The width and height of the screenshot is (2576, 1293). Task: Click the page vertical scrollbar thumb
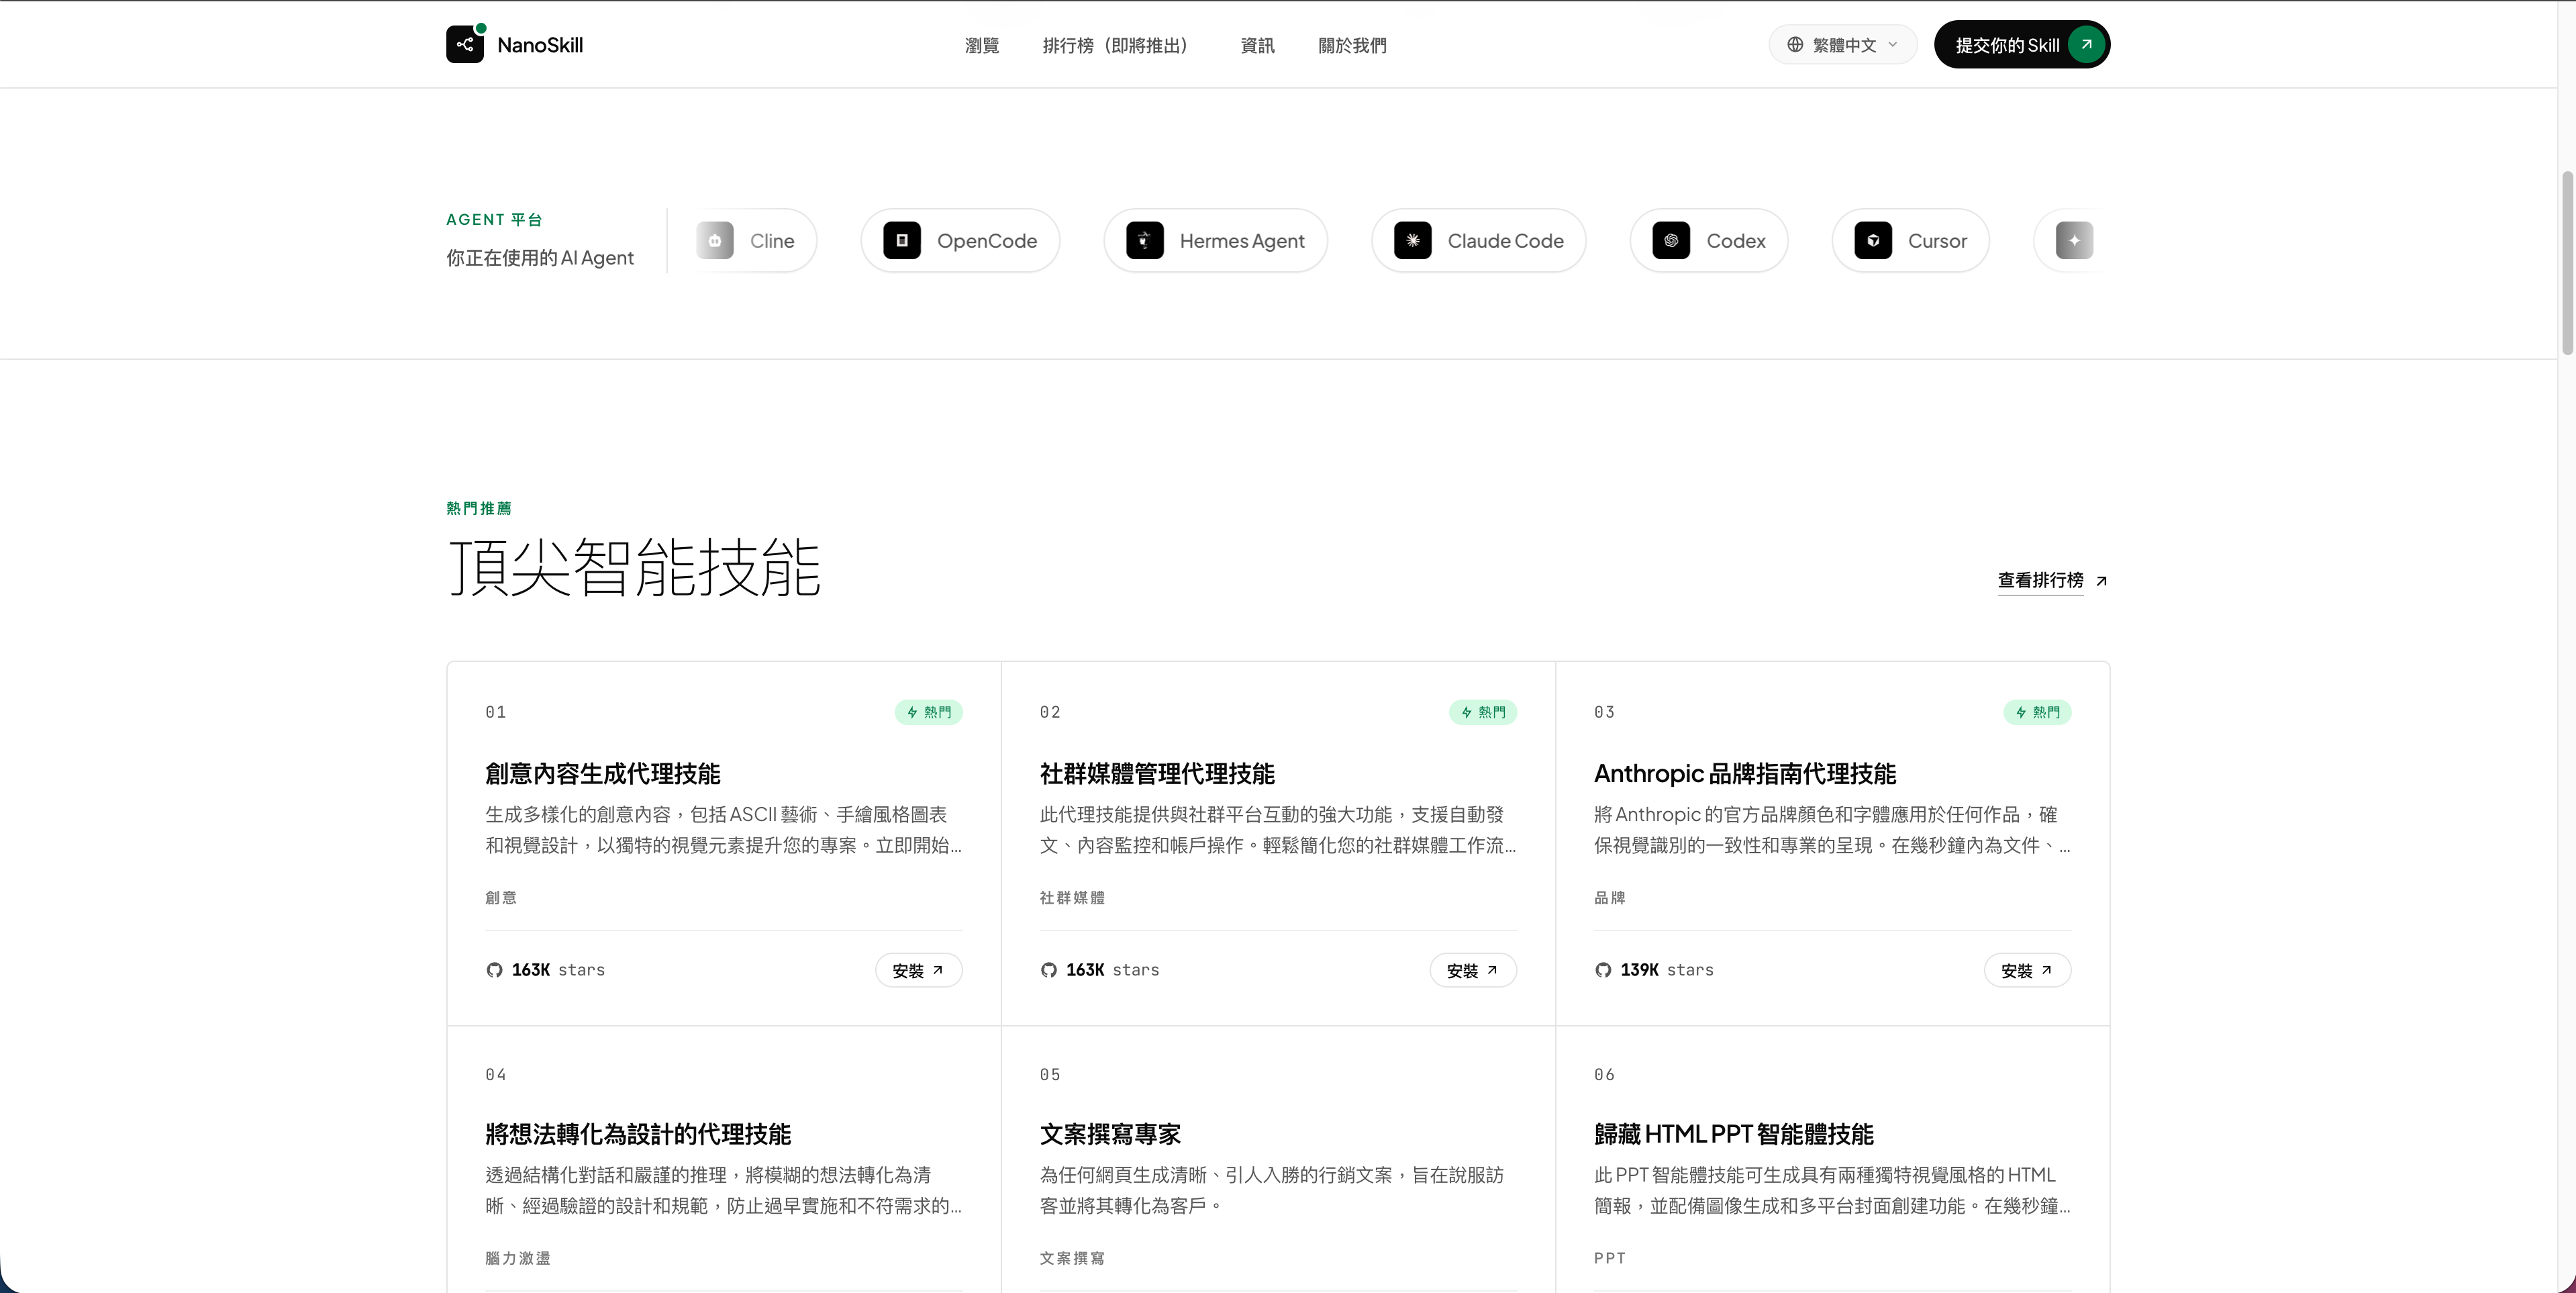[2566, 262]
